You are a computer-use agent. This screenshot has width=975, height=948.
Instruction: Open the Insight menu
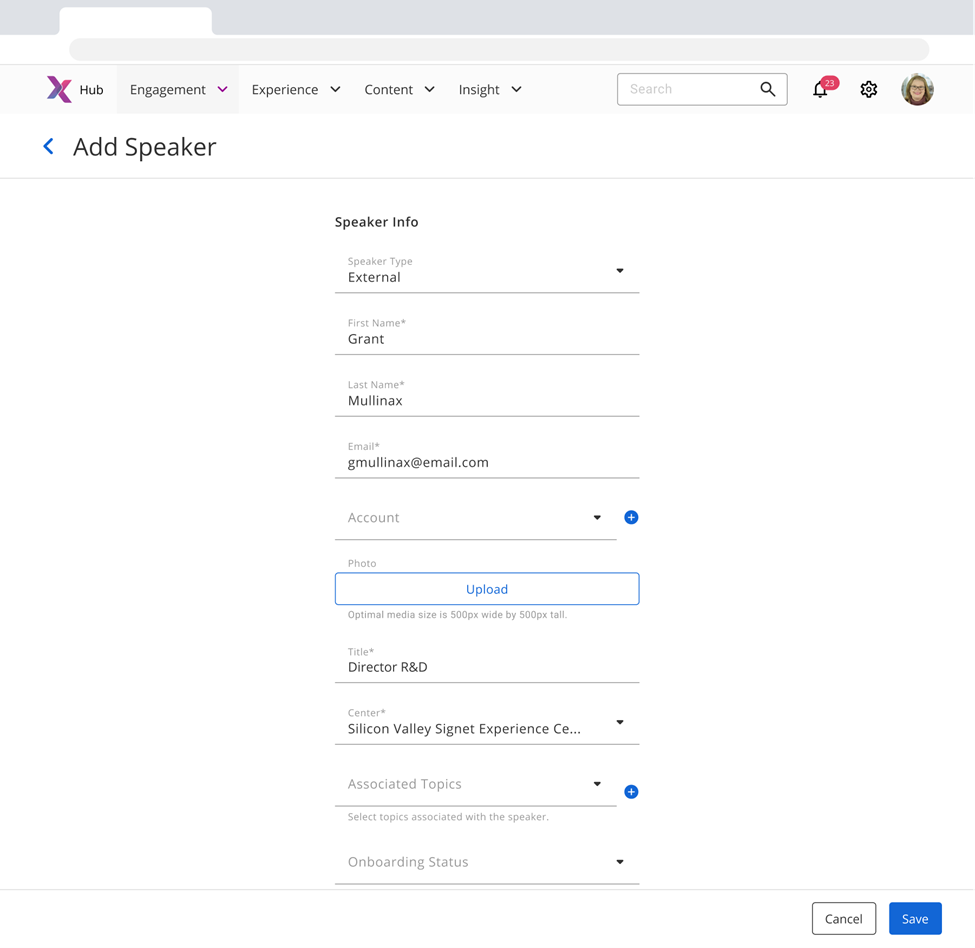tap(489, 90)
